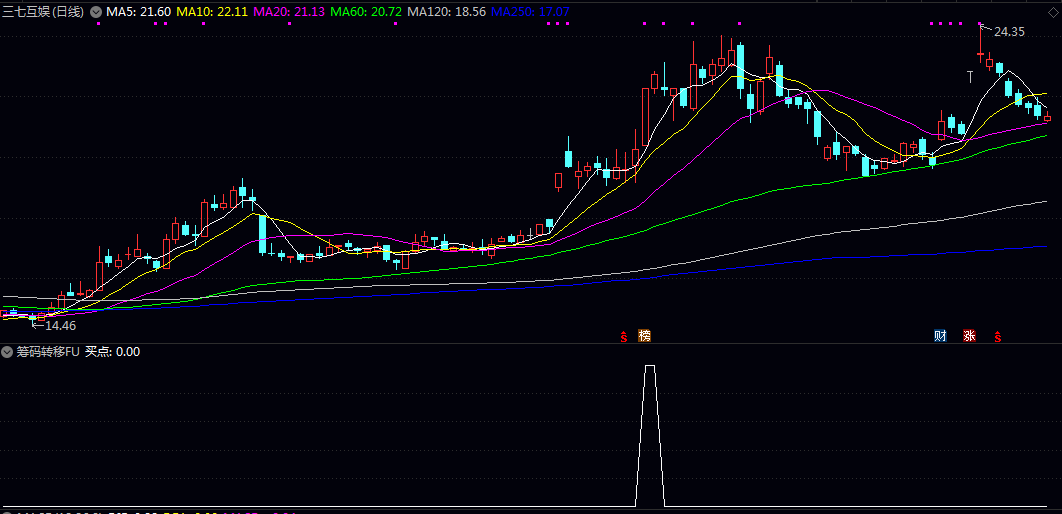Click the magenta MA20: 21.13 label
Viewport: 1062px width, 514px height.
(290, 12)
